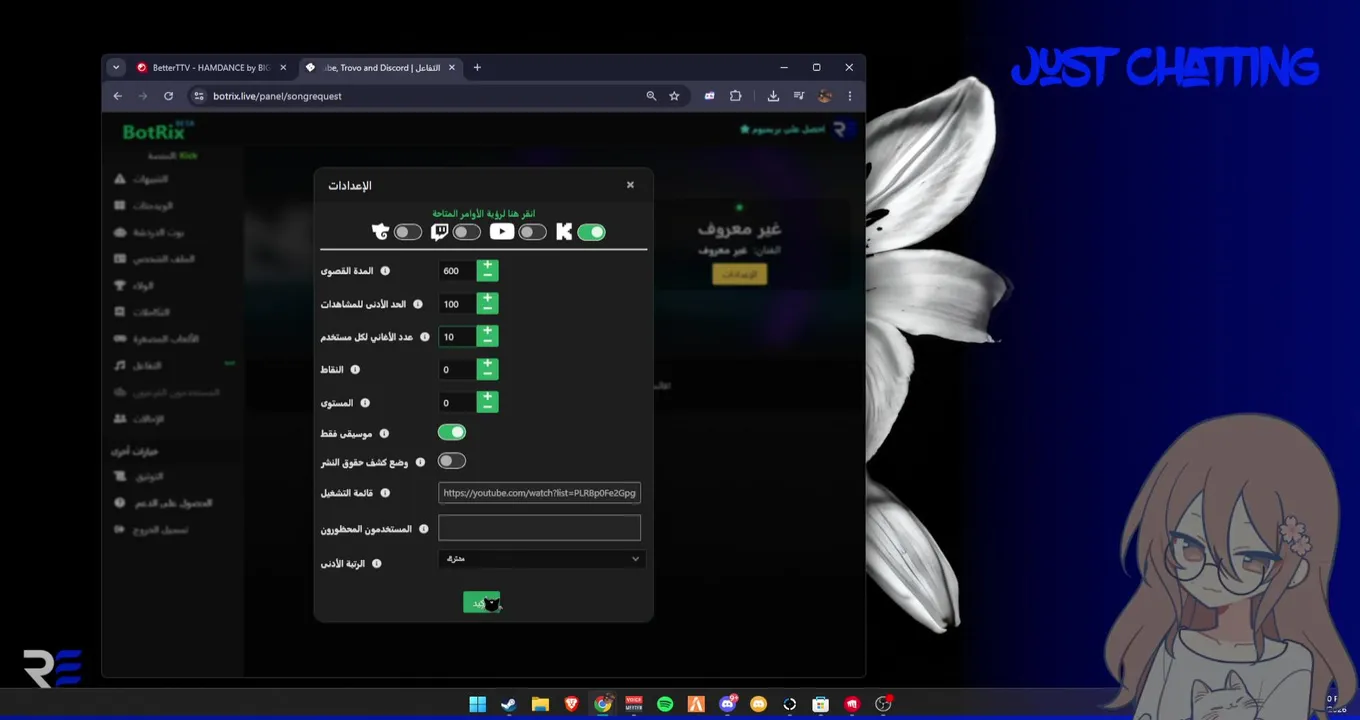Disable the موسيقى فقط switch
Viewport: 1360px width, 720px height.
coord(452,432)
